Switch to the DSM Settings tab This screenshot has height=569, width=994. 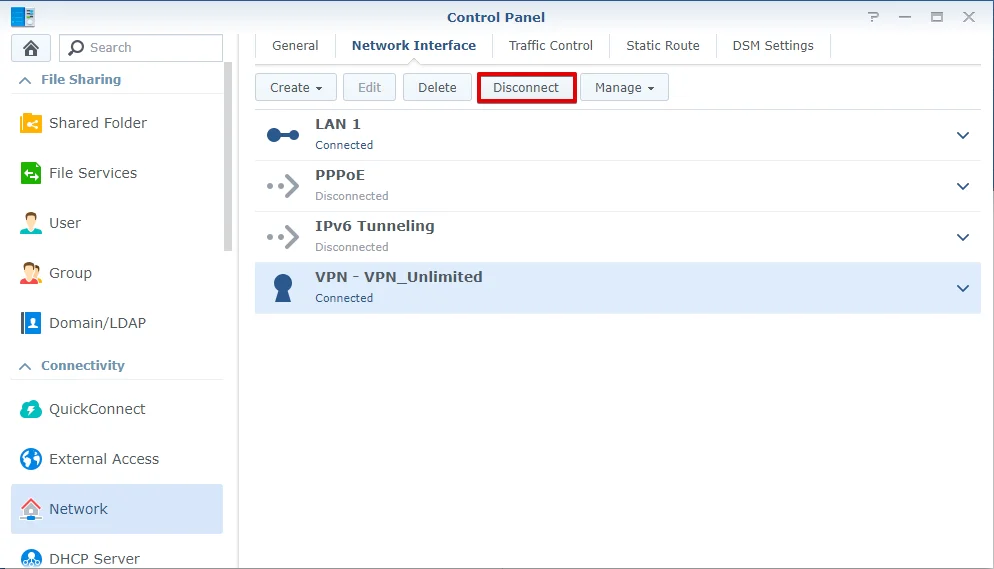tap(772, 46)
